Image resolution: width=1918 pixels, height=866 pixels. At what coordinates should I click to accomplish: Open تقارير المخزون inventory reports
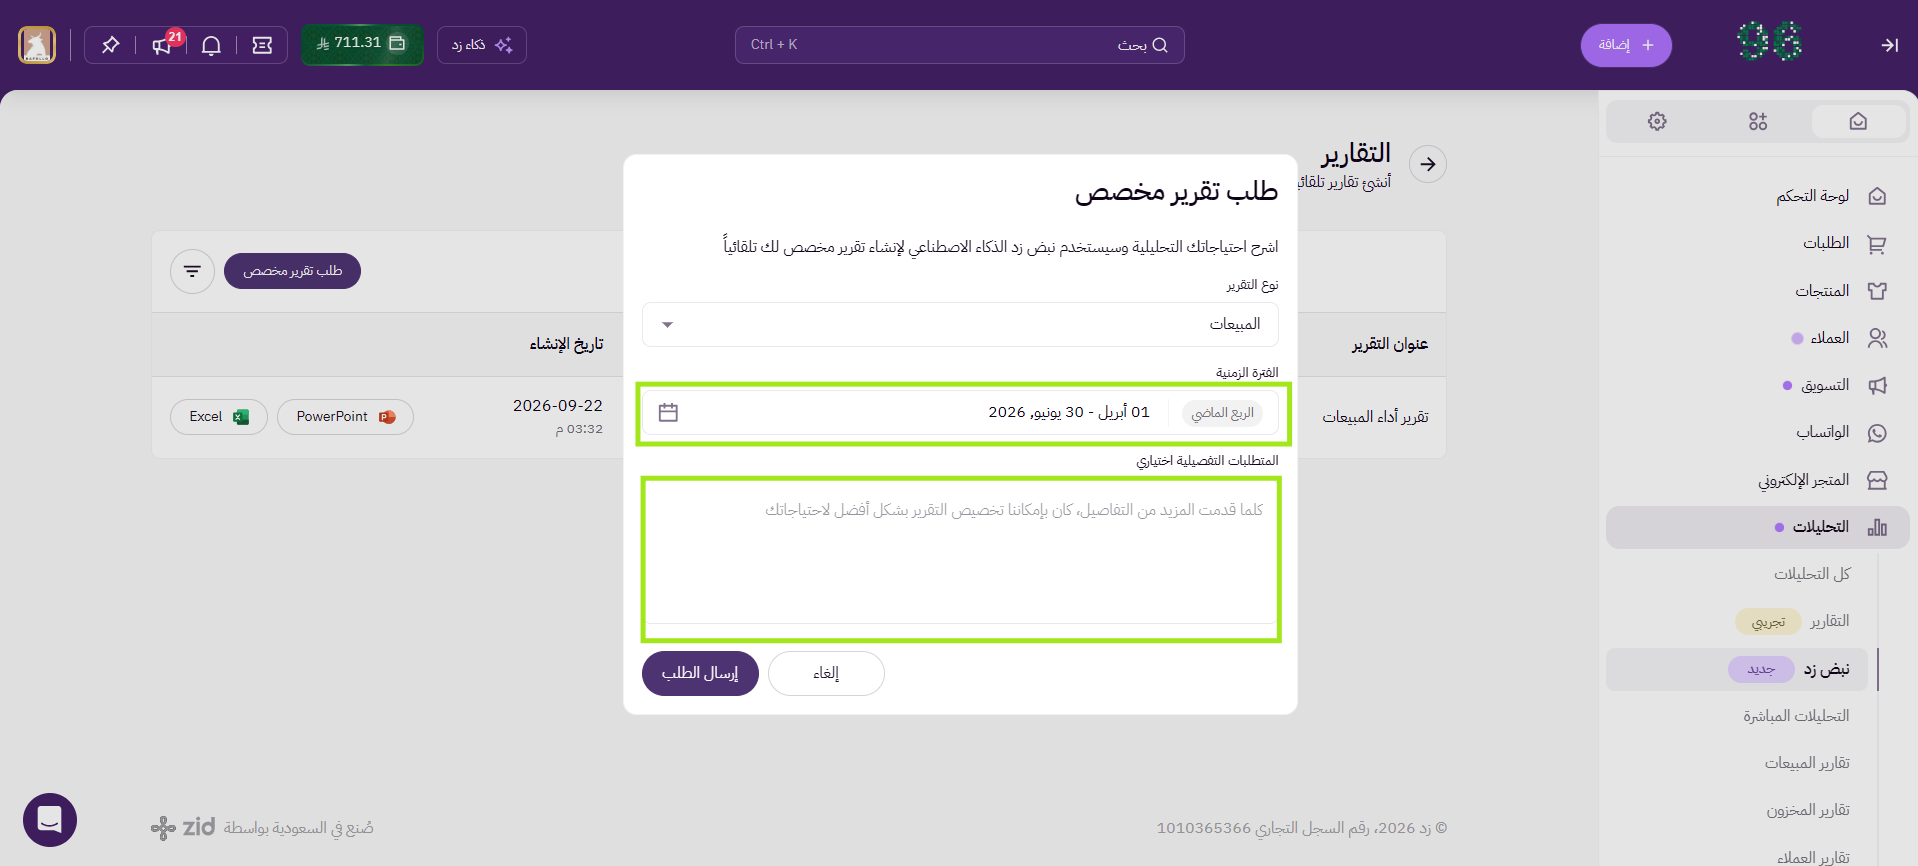1808,810
